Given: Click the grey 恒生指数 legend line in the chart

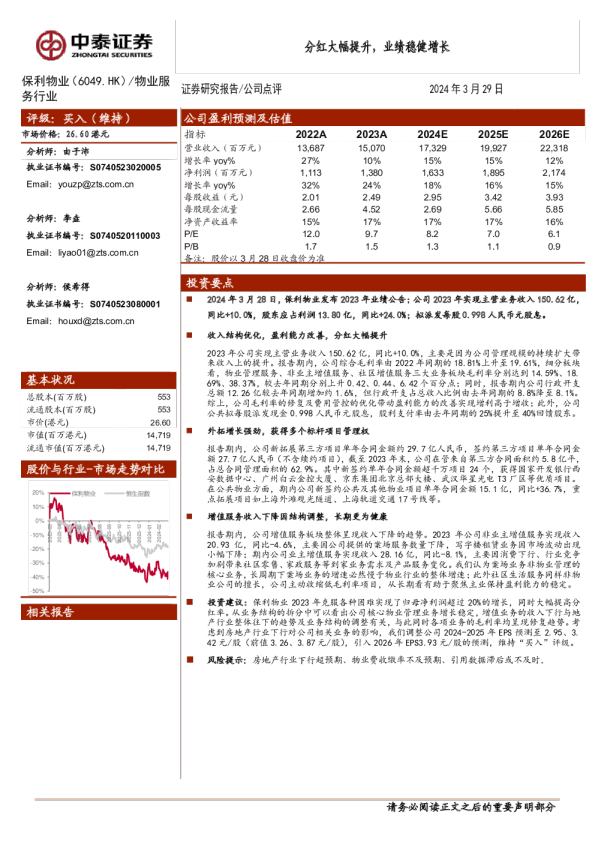Looking at the screenshot, I should [x=114, y=493].
